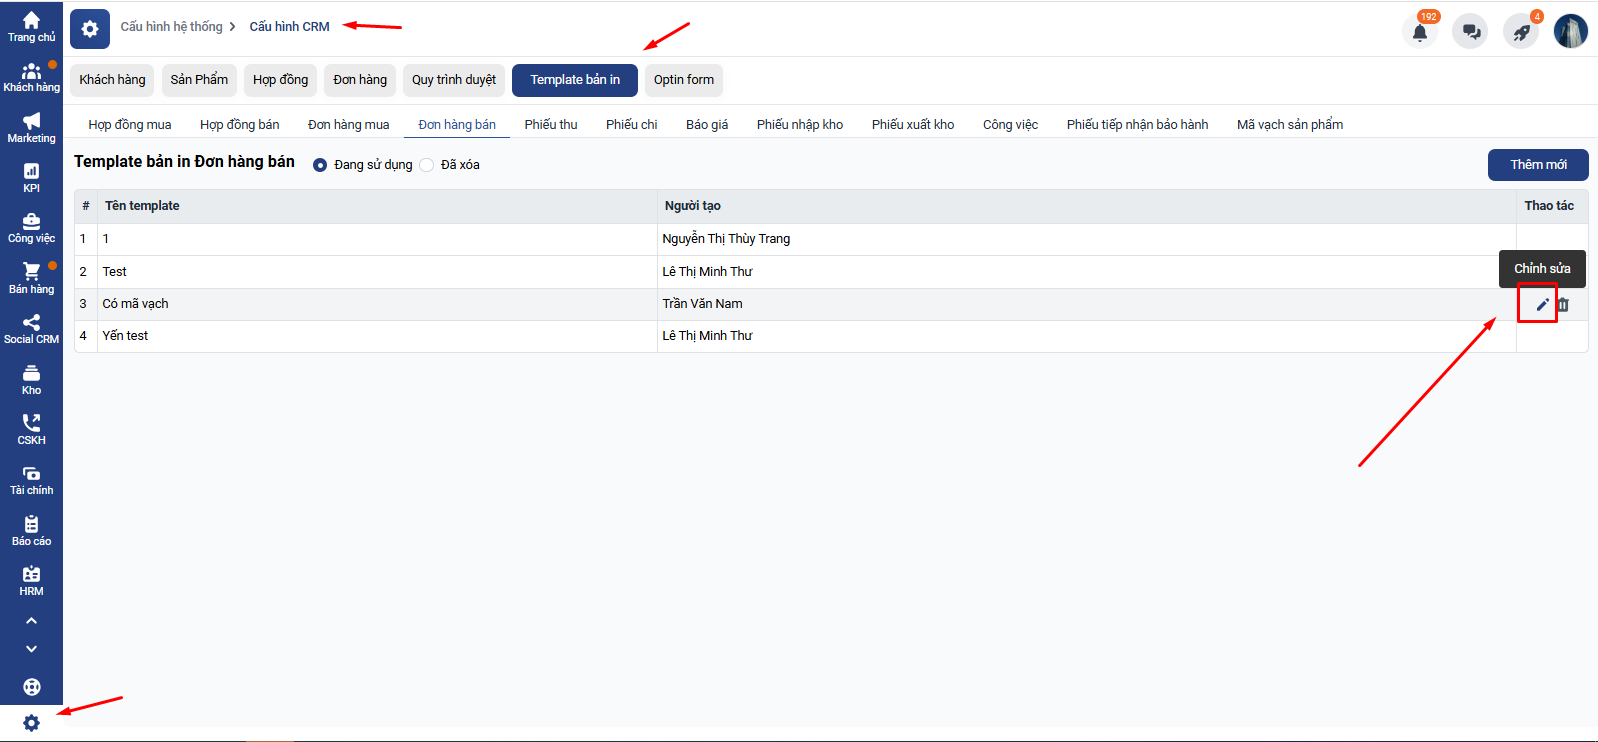Open the help lifebuoy icon in sidebar
Screen dimensions: 1598x742
click(31, 687)
